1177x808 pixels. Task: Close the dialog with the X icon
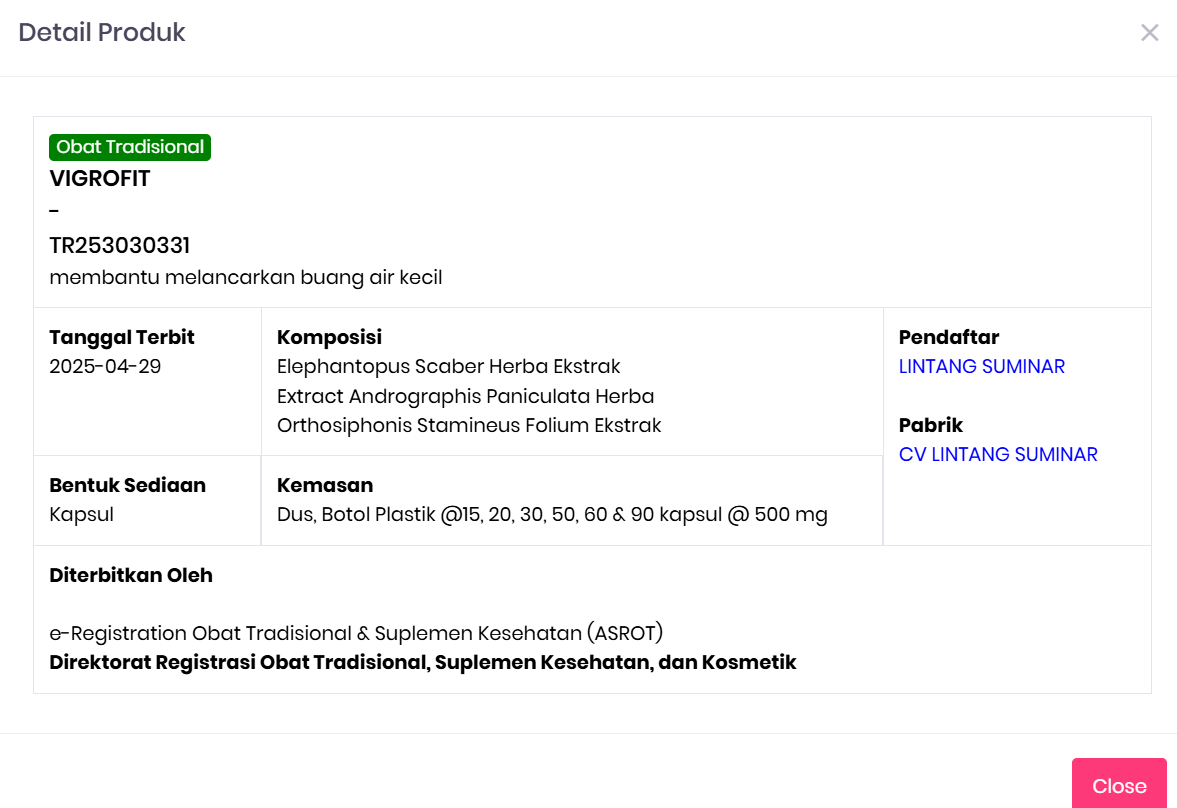click(1149, 33)
